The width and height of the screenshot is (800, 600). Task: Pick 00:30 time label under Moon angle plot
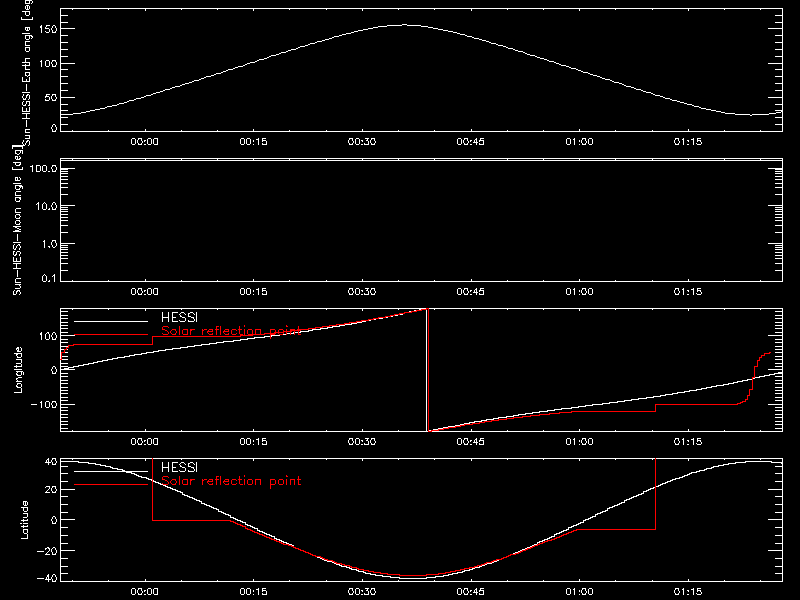[x=362, y=292]
